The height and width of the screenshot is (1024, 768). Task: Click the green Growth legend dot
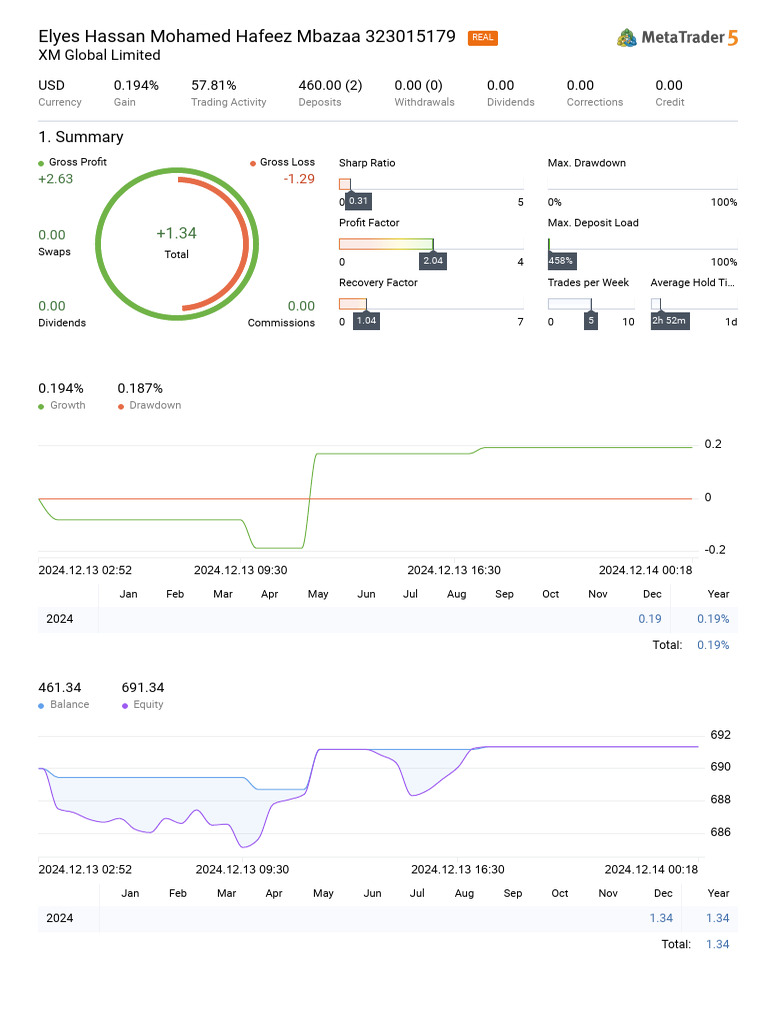coord(41,406)
